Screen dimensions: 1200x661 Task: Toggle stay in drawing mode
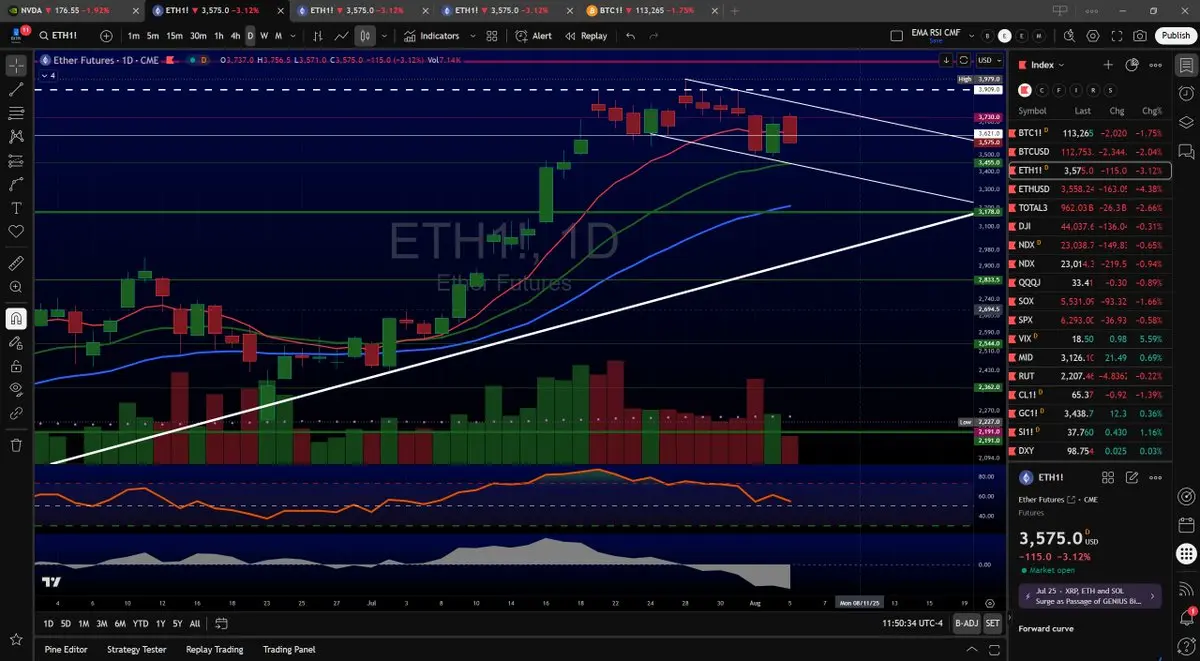pyautogui.click(x=16, y=342)
